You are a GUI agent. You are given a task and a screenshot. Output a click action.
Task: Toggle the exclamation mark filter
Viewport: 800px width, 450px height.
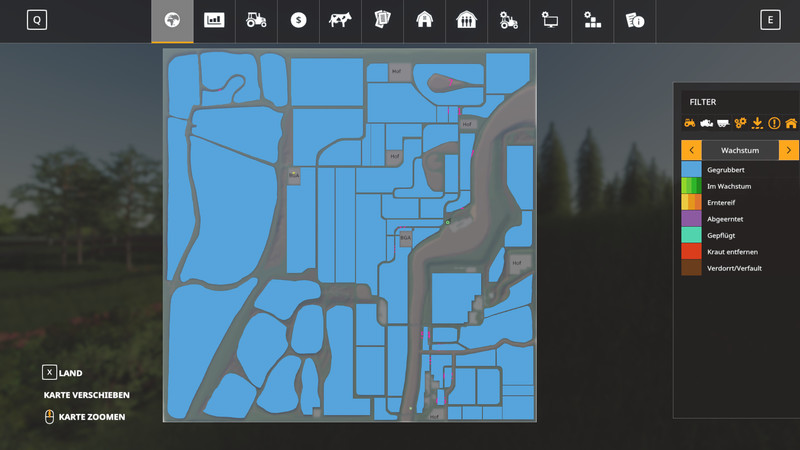pos(774,123)
